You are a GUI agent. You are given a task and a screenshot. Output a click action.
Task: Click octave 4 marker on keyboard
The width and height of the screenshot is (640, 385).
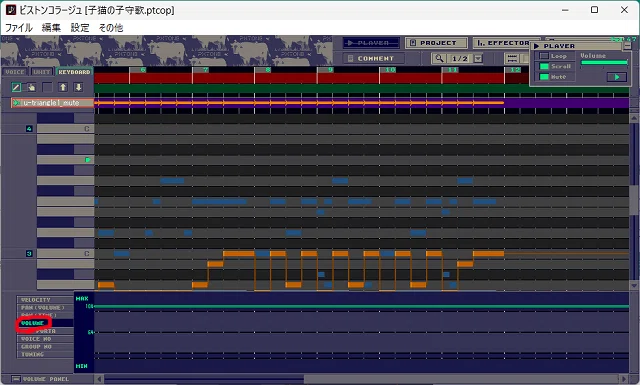point(29,129)
